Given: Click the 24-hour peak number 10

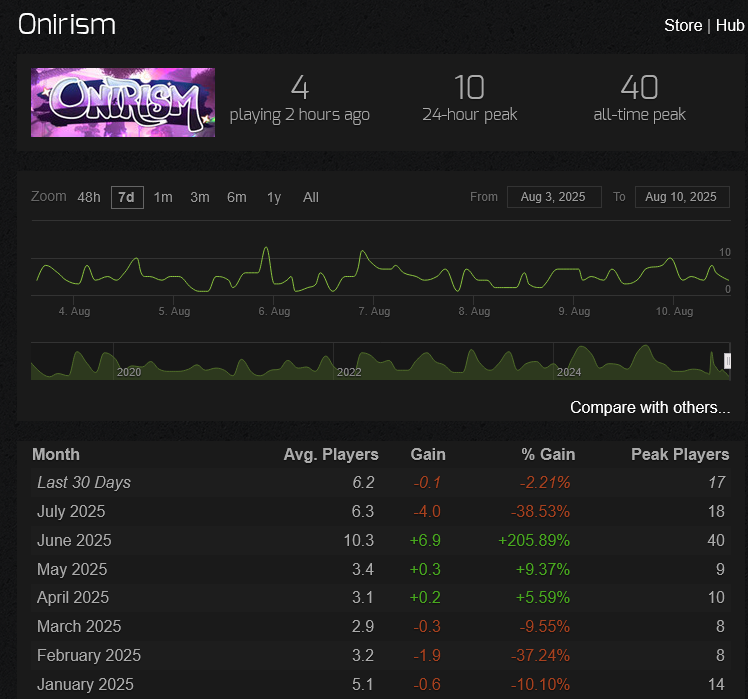Looking at the screenshot, I should [x=469, y=87].
